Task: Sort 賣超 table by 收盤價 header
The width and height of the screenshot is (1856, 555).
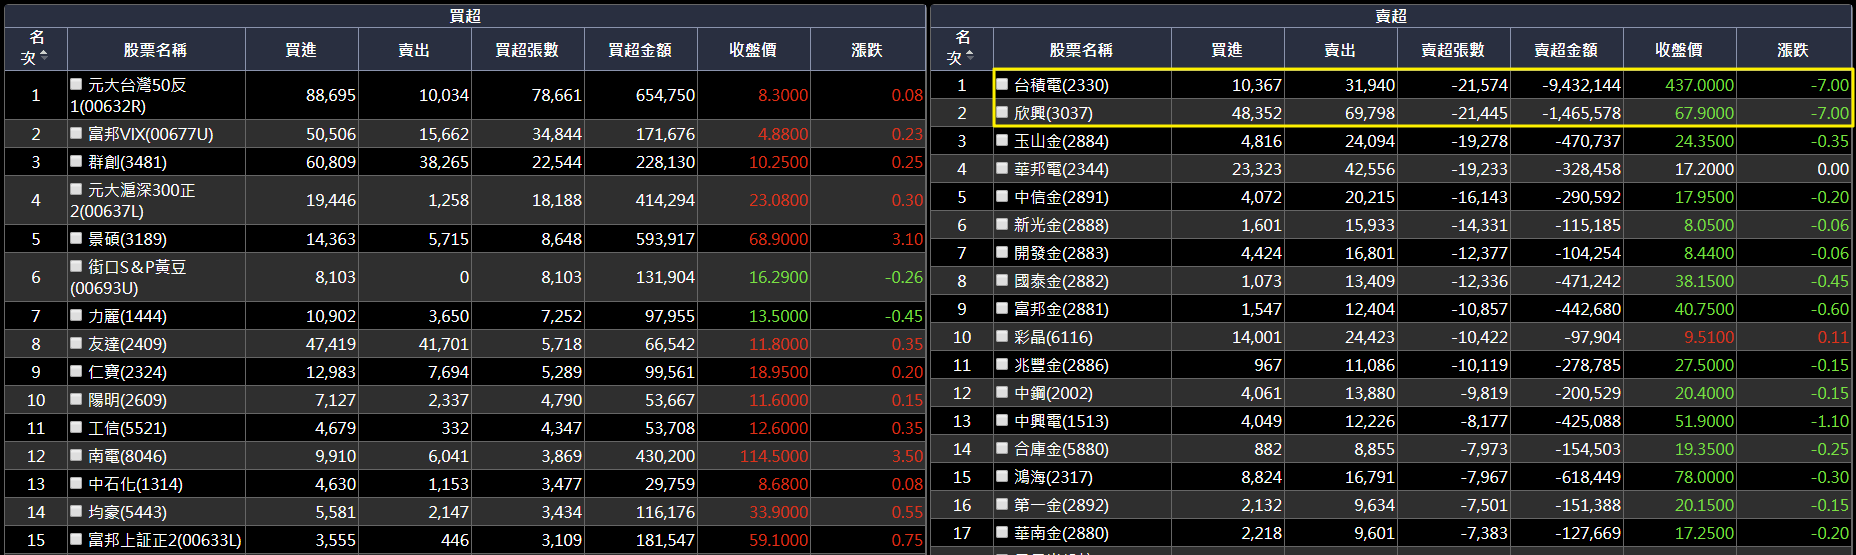Action: [x=1679, y=49]
